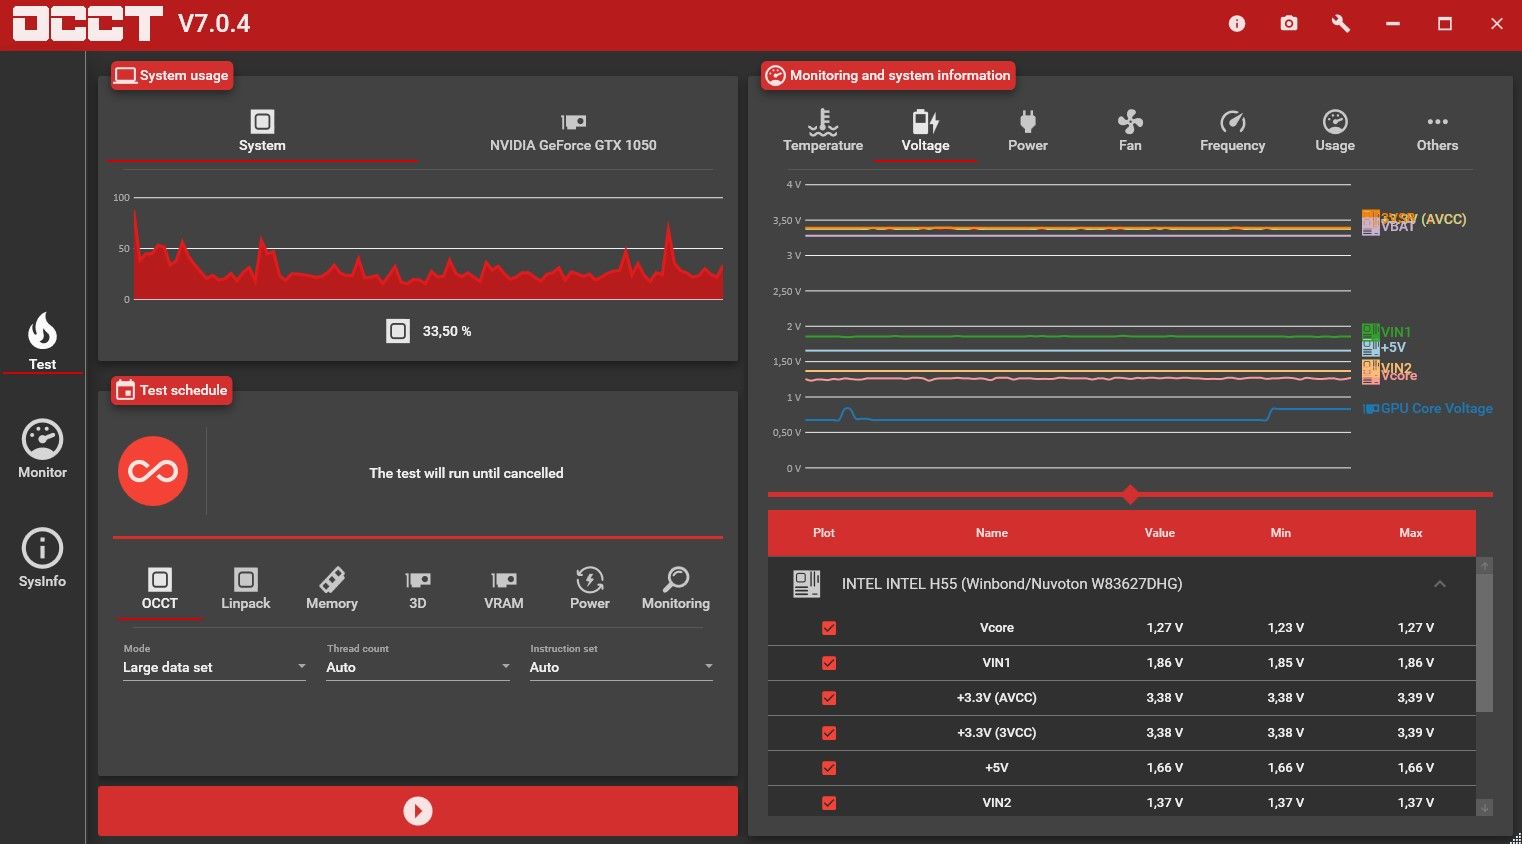This screenshot has width=1522, height=844.
Task: Select the OCCT test type
Action: click(159, 589)
